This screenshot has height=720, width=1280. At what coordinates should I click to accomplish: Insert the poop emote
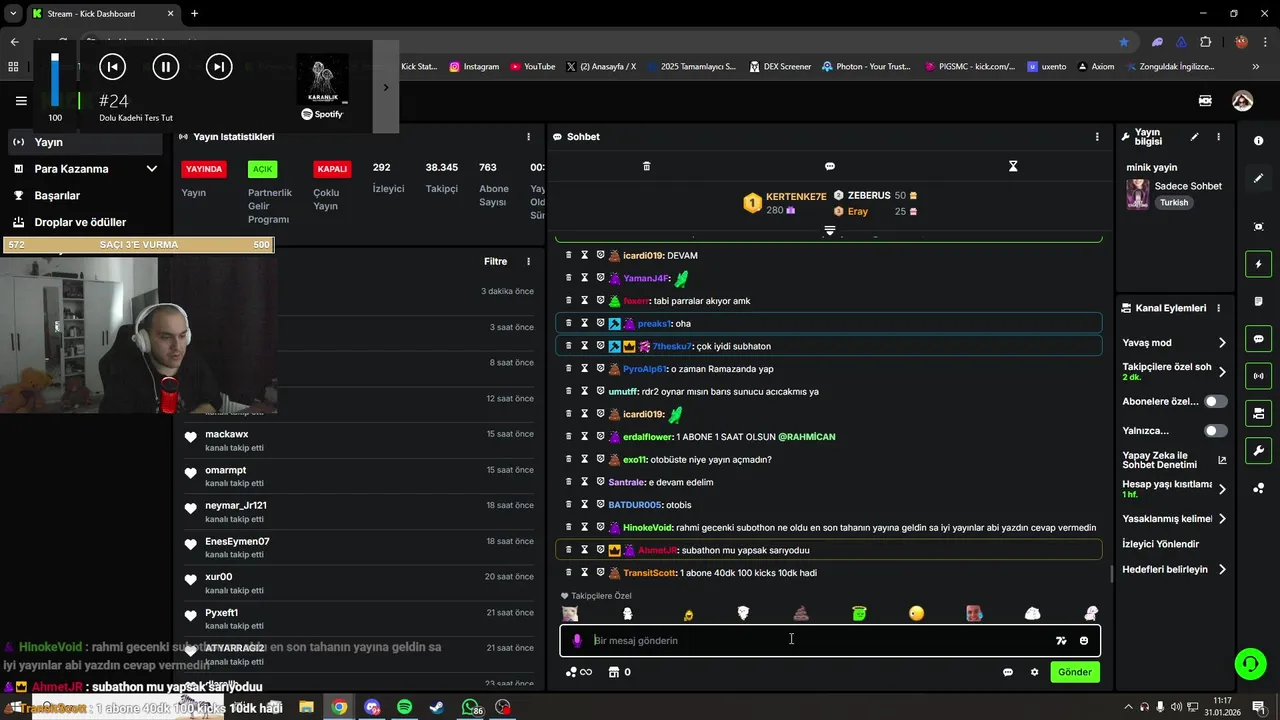coord(801,613)
